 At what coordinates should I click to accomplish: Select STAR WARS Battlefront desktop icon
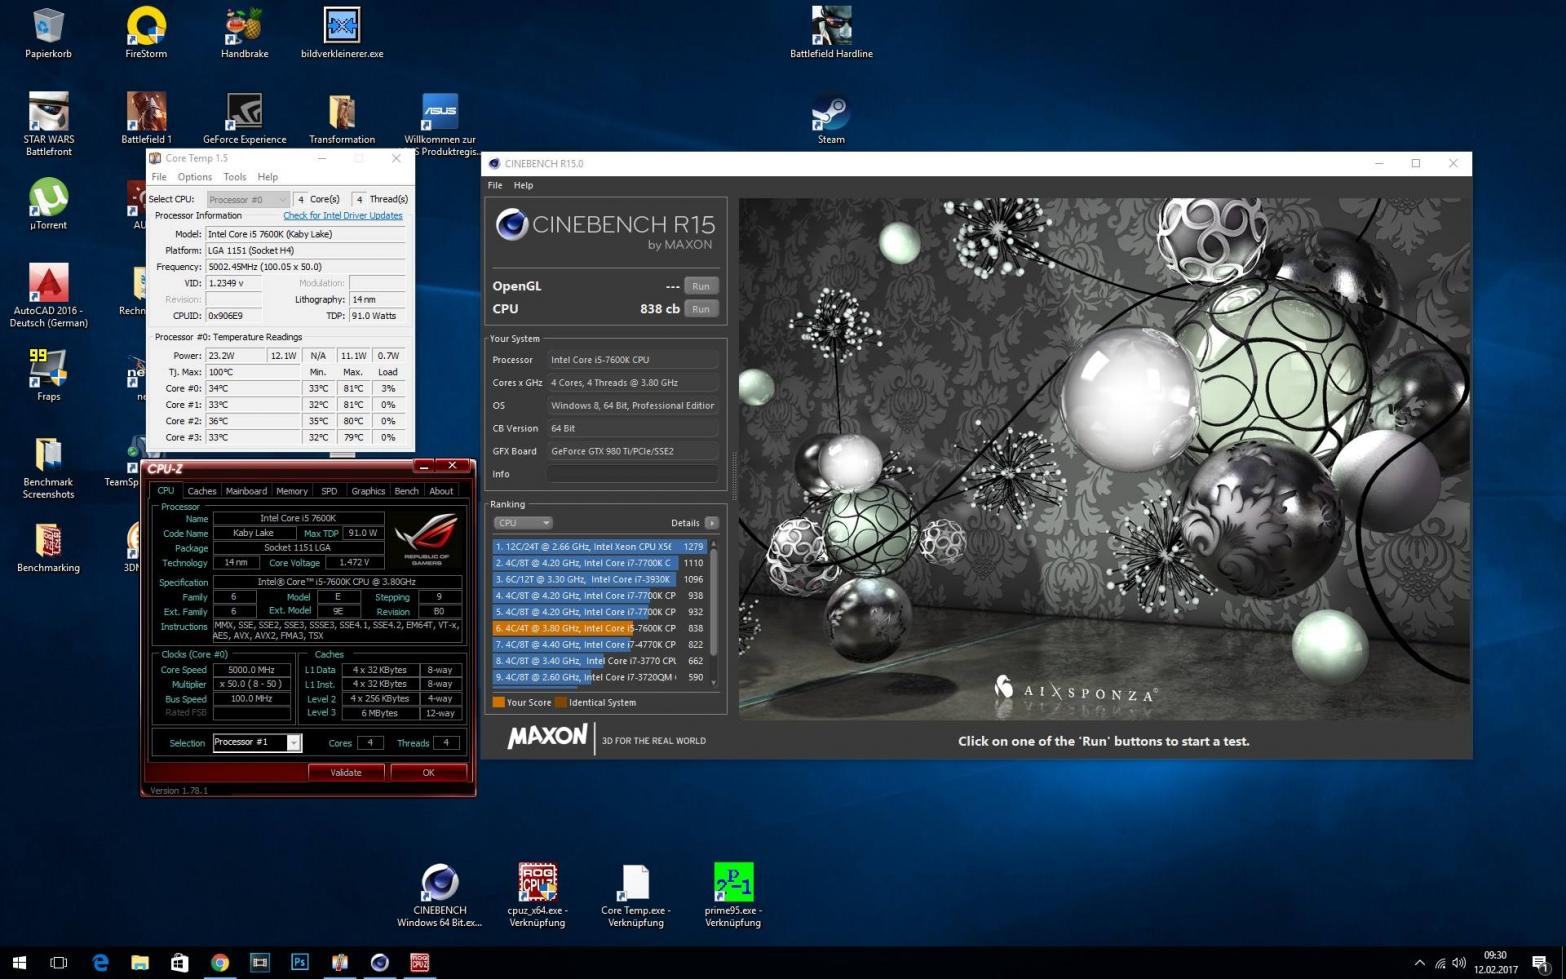(48, 124)
